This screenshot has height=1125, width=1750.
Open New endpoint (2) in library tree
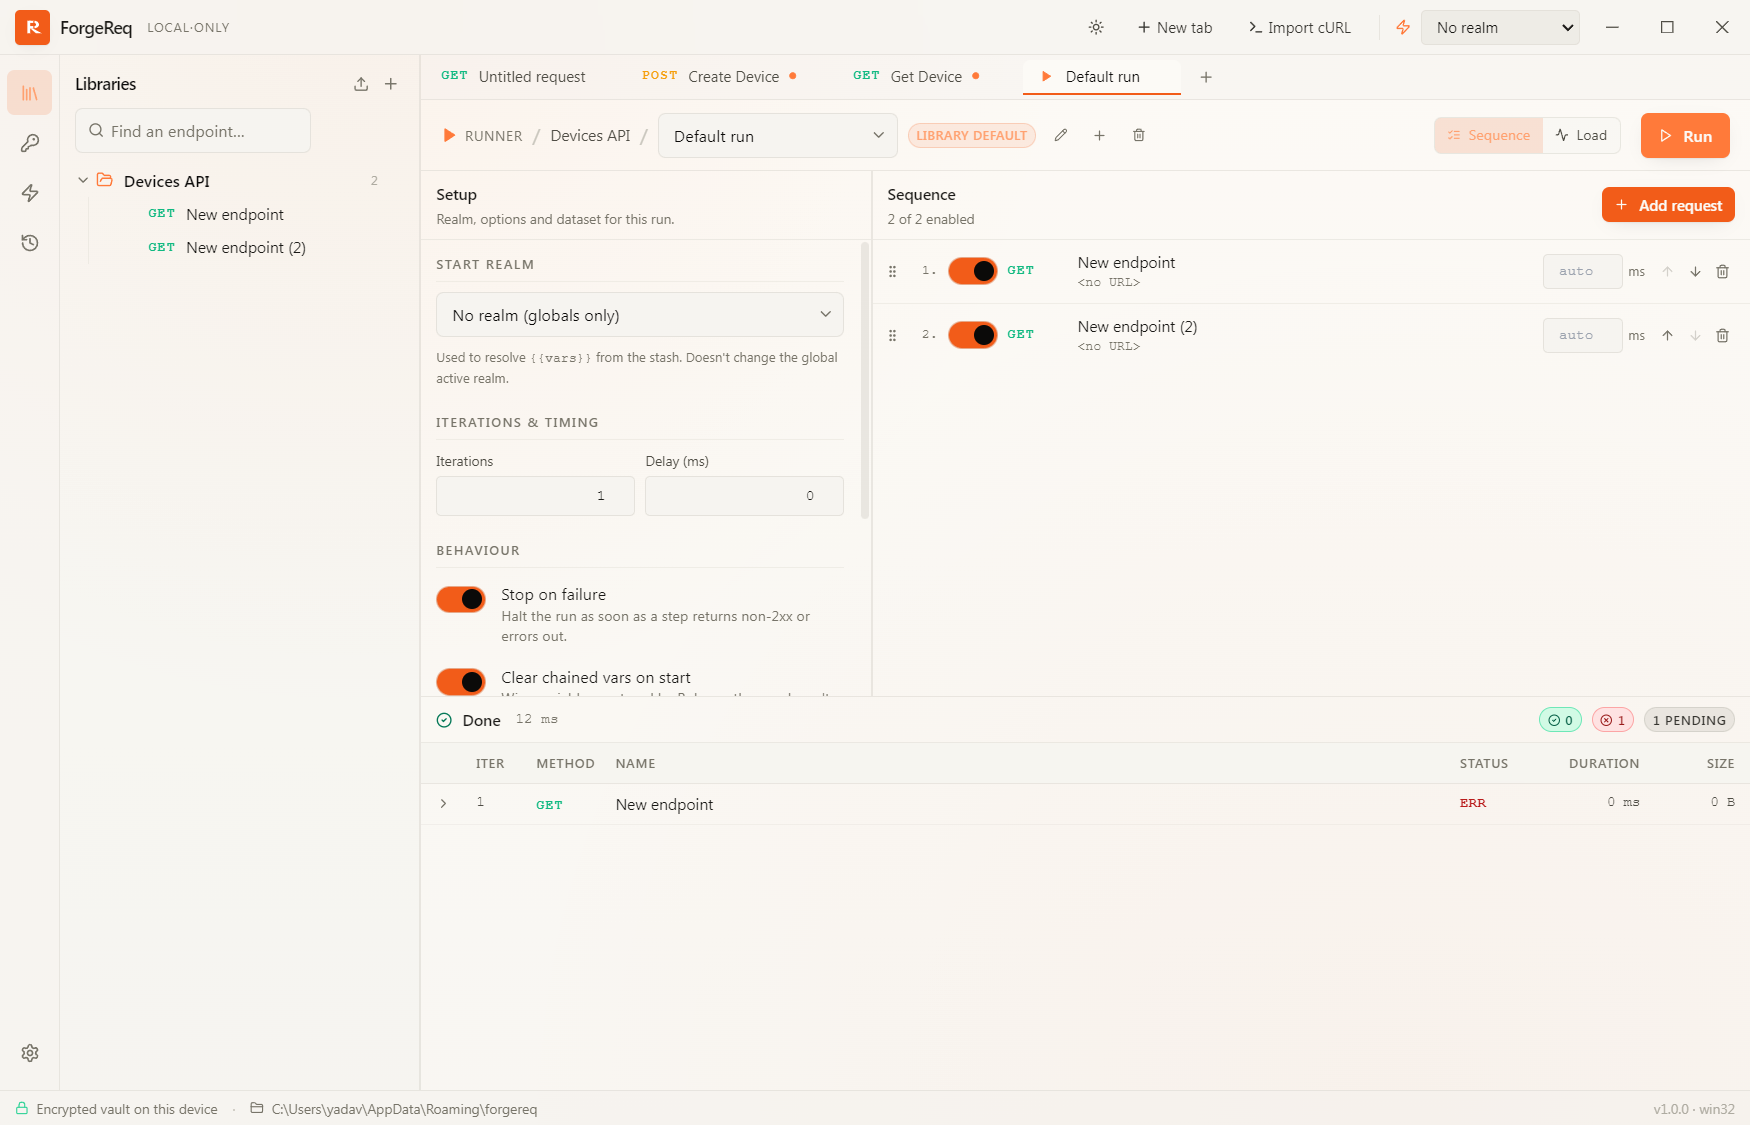246,247
